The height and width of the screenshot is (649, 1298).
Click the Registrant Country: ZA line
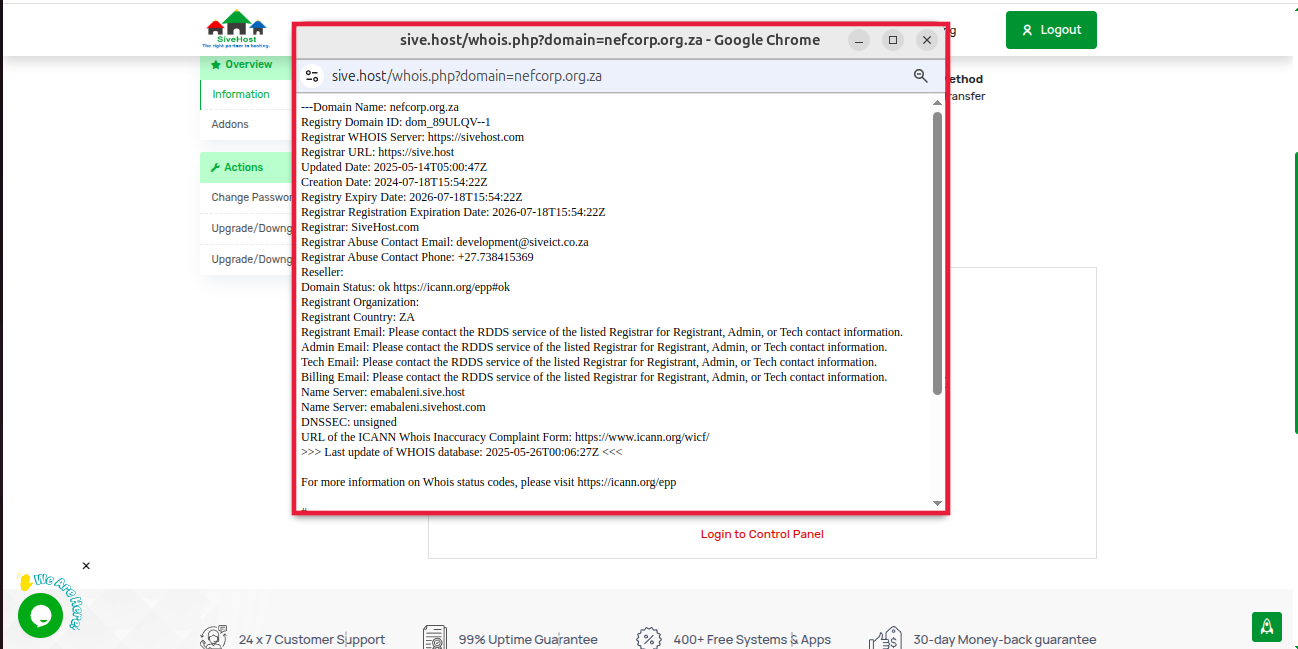(358, 317)
